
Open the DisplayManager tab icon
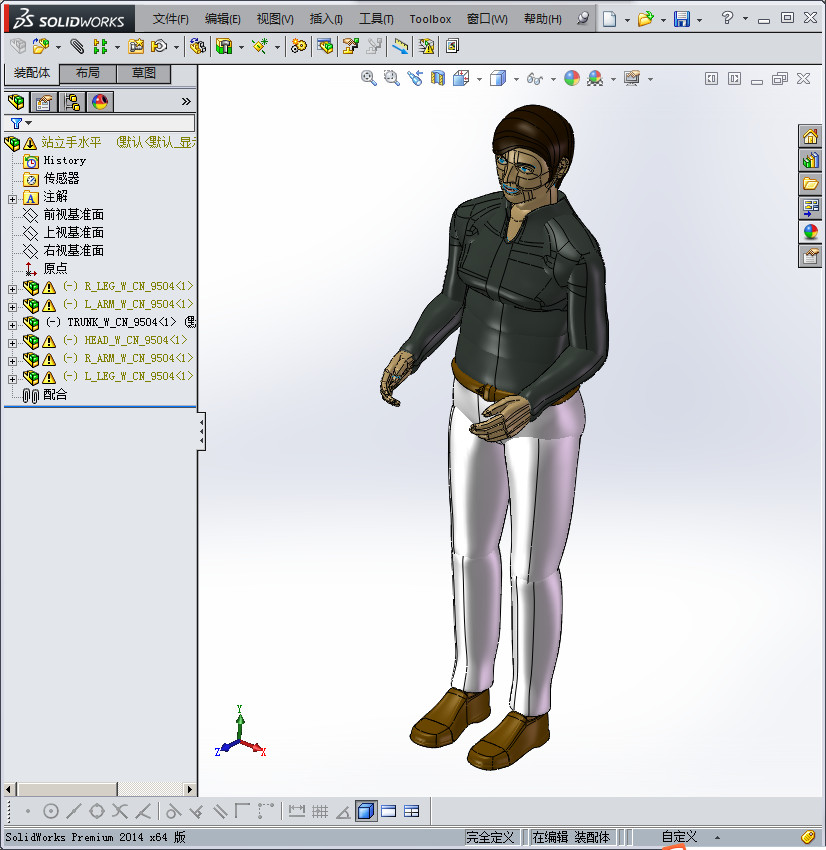click(100, 101)
